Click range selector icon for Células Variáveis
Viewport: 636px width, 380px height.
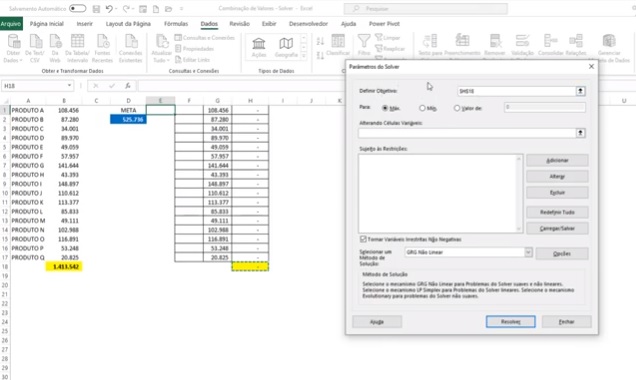[580, 133]
